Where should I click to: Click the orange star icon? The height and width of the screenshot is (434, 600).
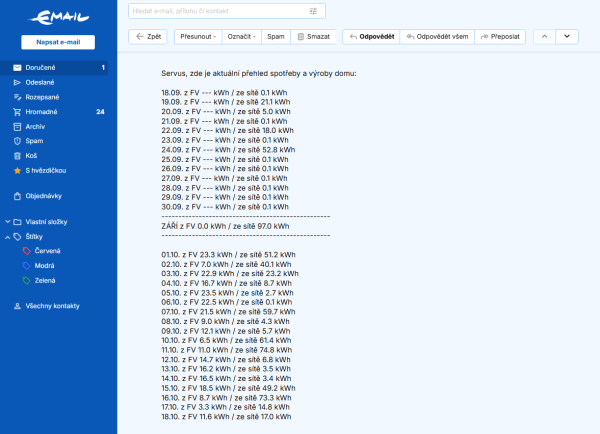pyautogui.click(x=17, y=171)
